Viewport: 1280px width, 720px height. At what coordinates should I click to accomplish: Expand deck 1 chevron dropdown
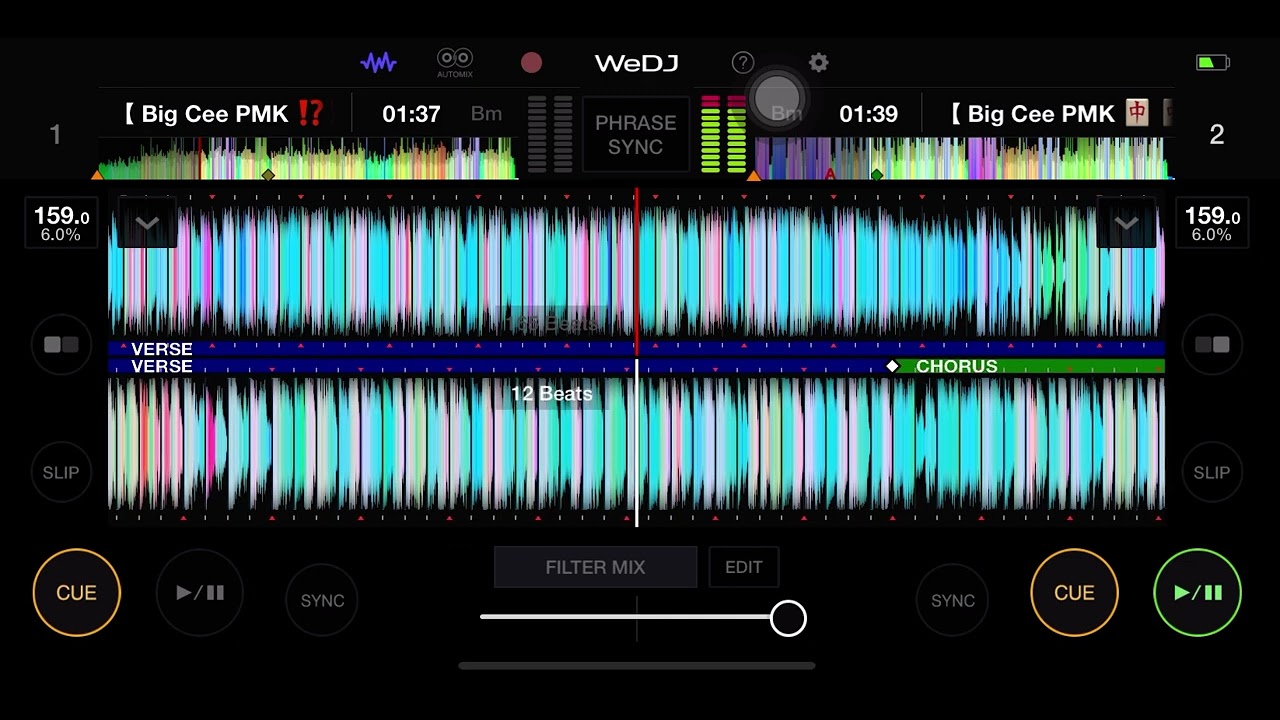click(147, 223)
